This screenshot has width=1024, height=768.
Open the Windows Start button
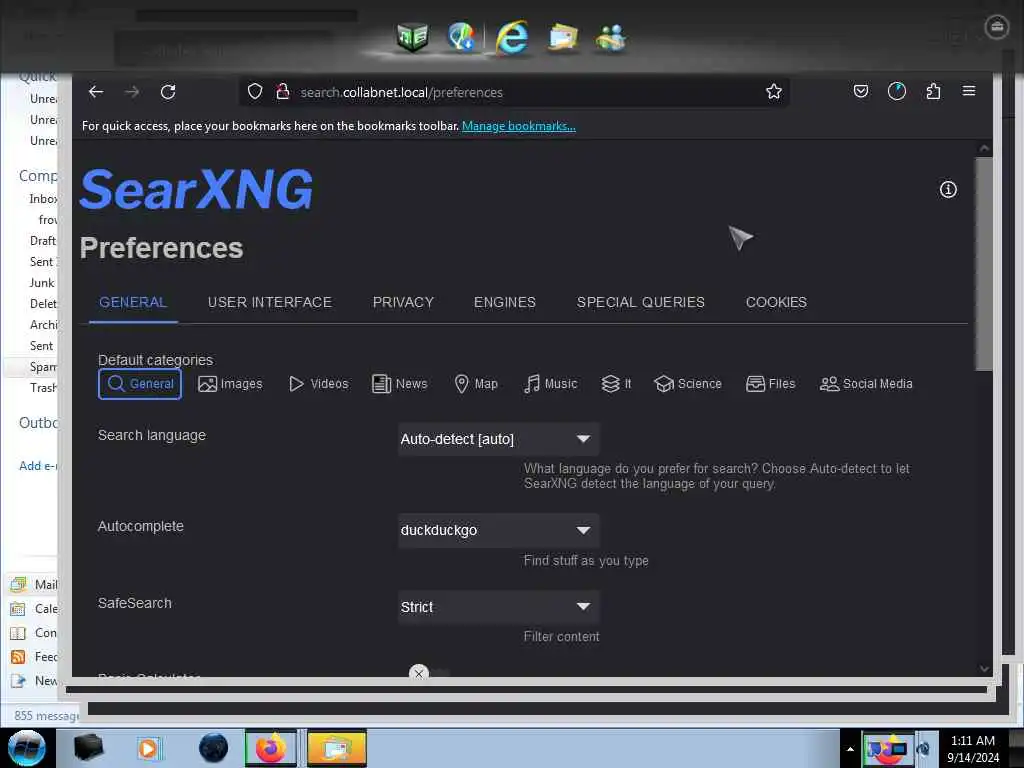pyautogui.click(x=26, y=748)
